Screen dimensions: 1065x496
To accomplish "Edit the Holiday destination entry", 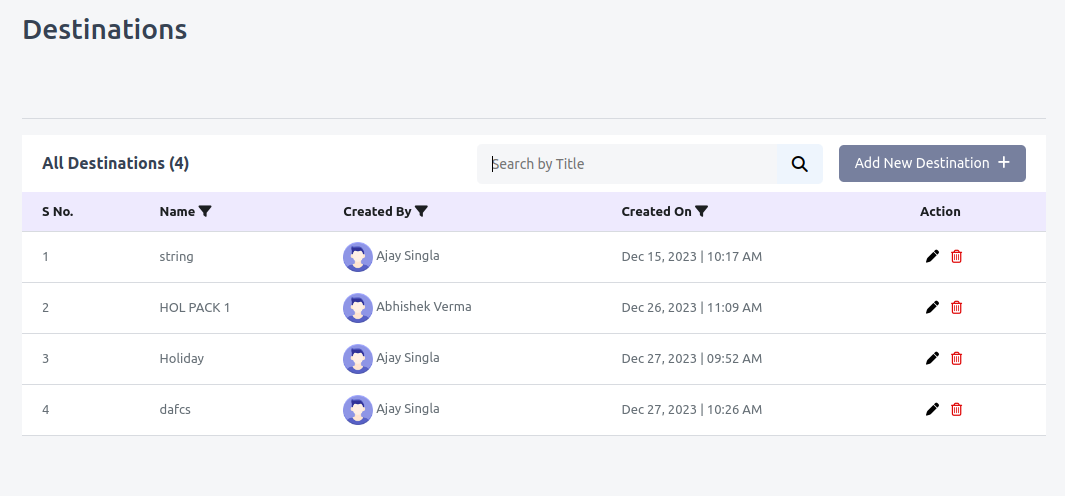I will (933, 358).
